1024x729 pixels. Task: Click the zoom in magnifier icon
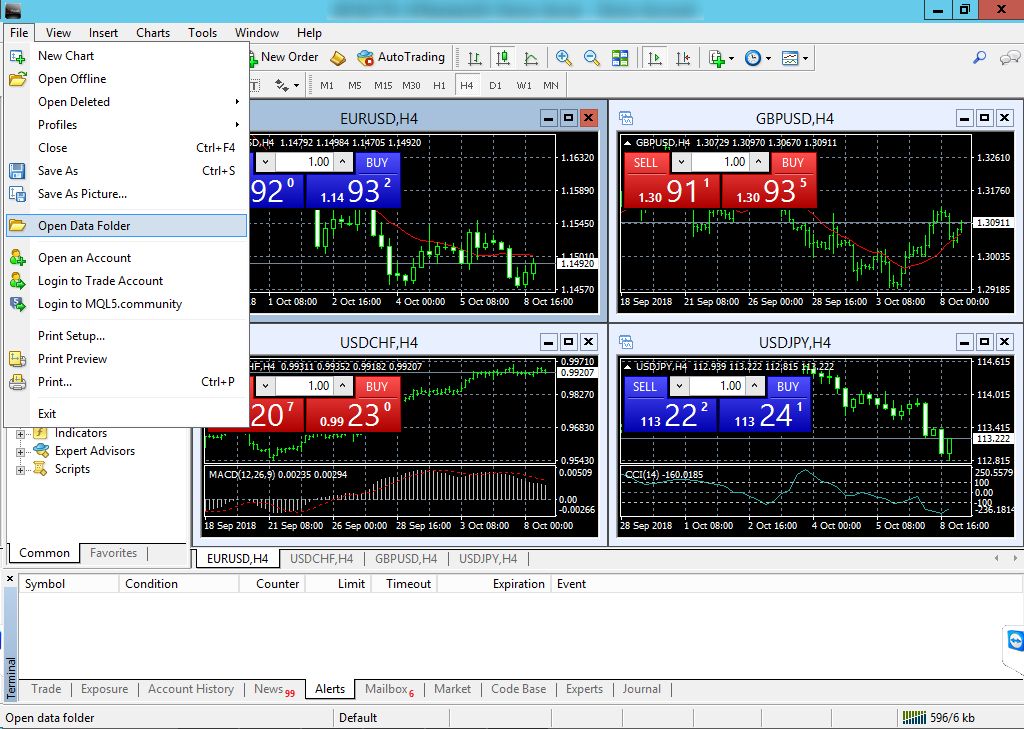click(x=564, y=58)
